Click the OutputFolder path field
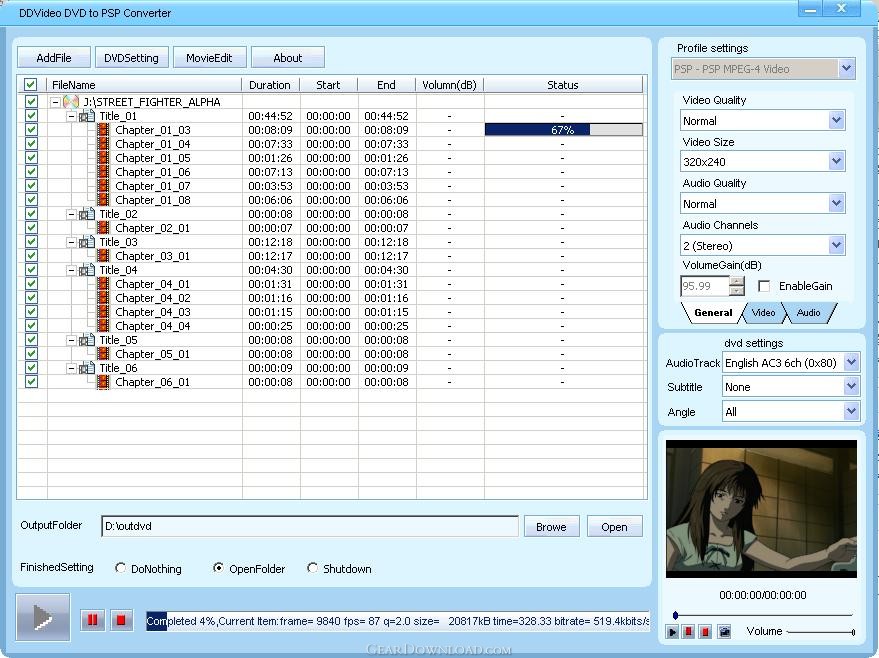Screen dimensions: 879x658 pyautogui.click(x=309, y=526)
